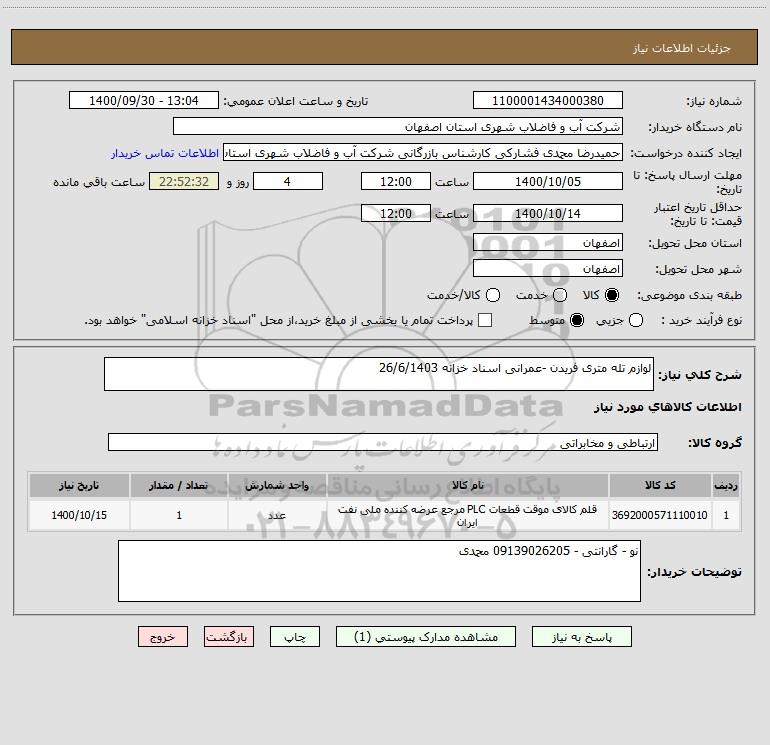Click the اطلاعات کالاهای مورد نیاز heading
Viewport: 770px width, 745px height.
coord(667,407)
